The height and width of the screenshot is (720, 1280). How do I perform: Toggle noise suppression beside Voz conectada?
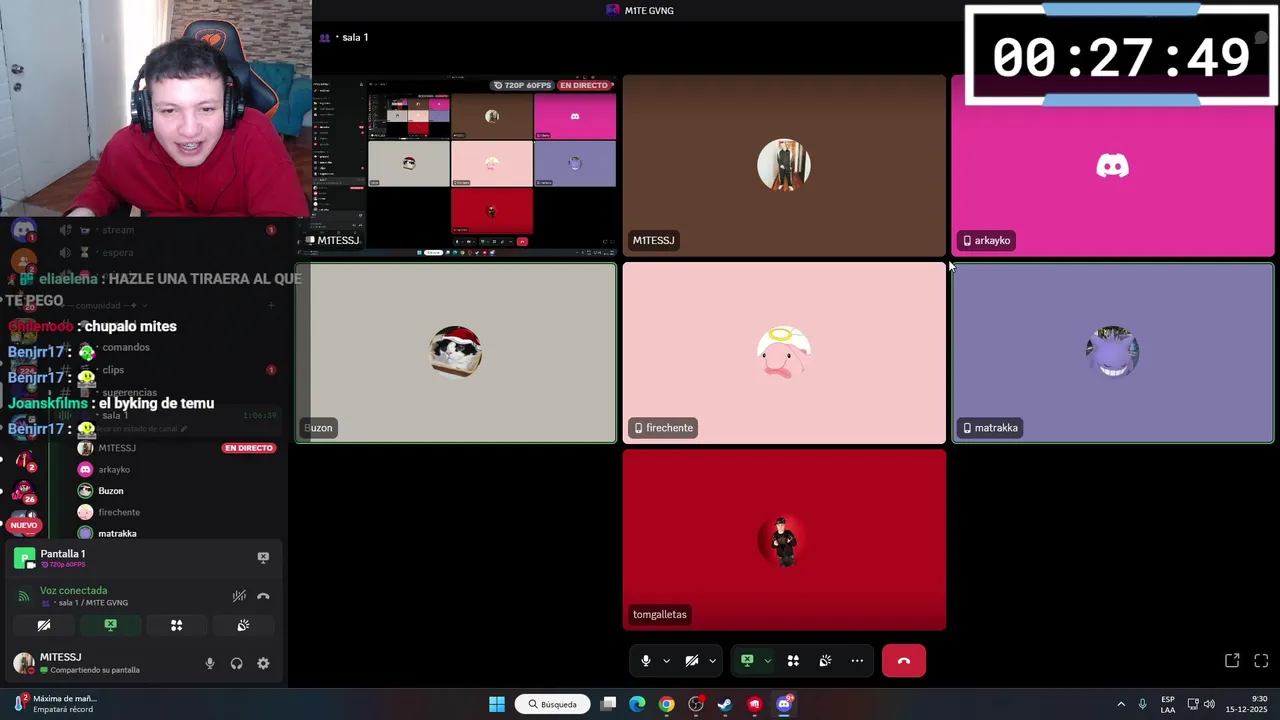239,596
